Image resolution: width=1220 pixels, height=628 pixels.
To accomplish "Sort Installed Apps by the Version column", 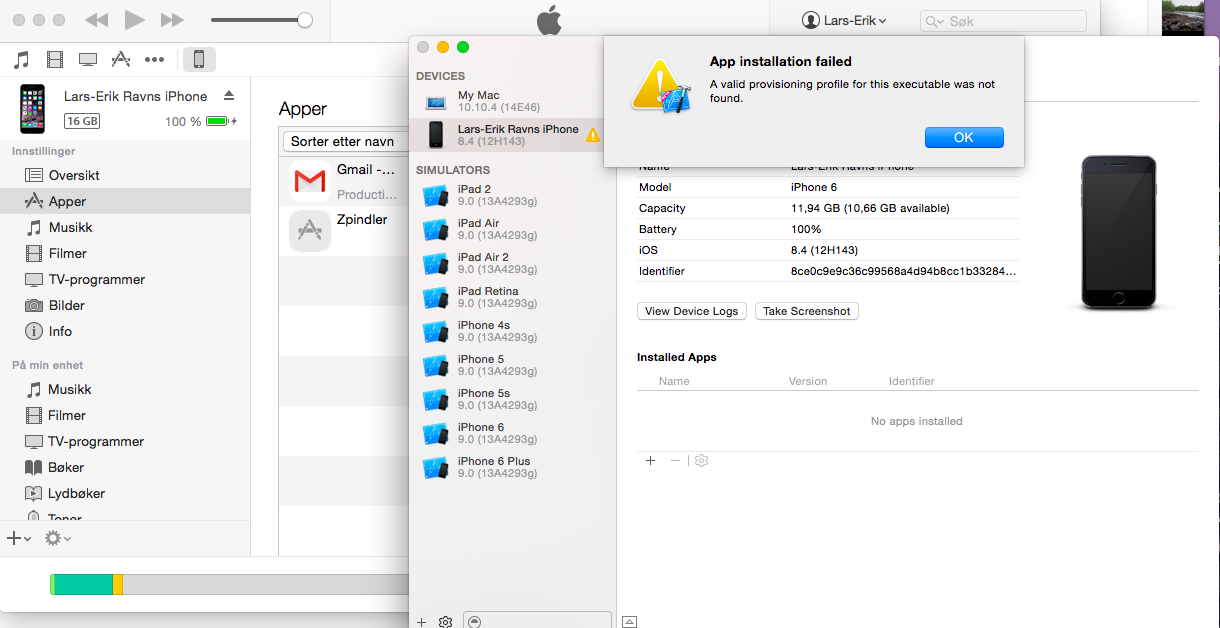I will pyautogui.click(x=808, y=381).
